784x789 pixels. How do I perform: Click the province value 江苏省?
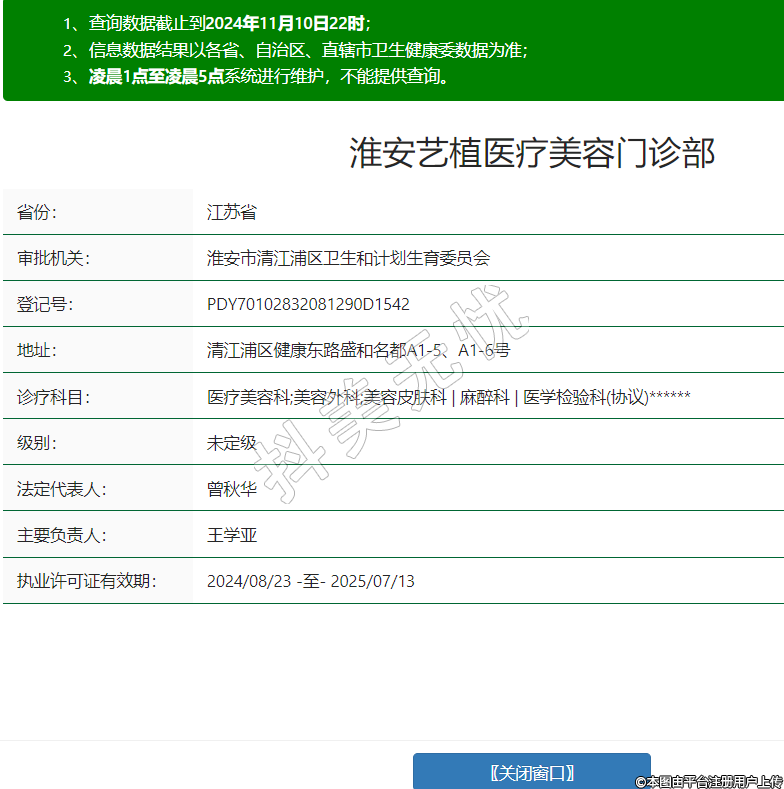pyautogui.click(x=232, y=212)
